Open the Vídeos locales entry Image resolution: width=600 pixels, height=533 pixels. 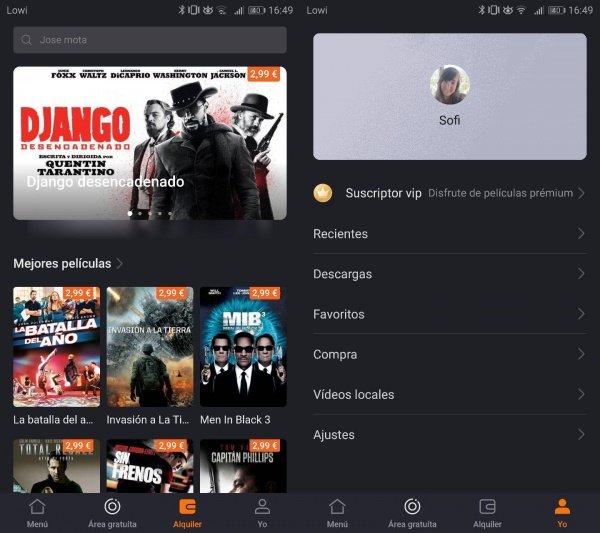(x=450, y=394)
